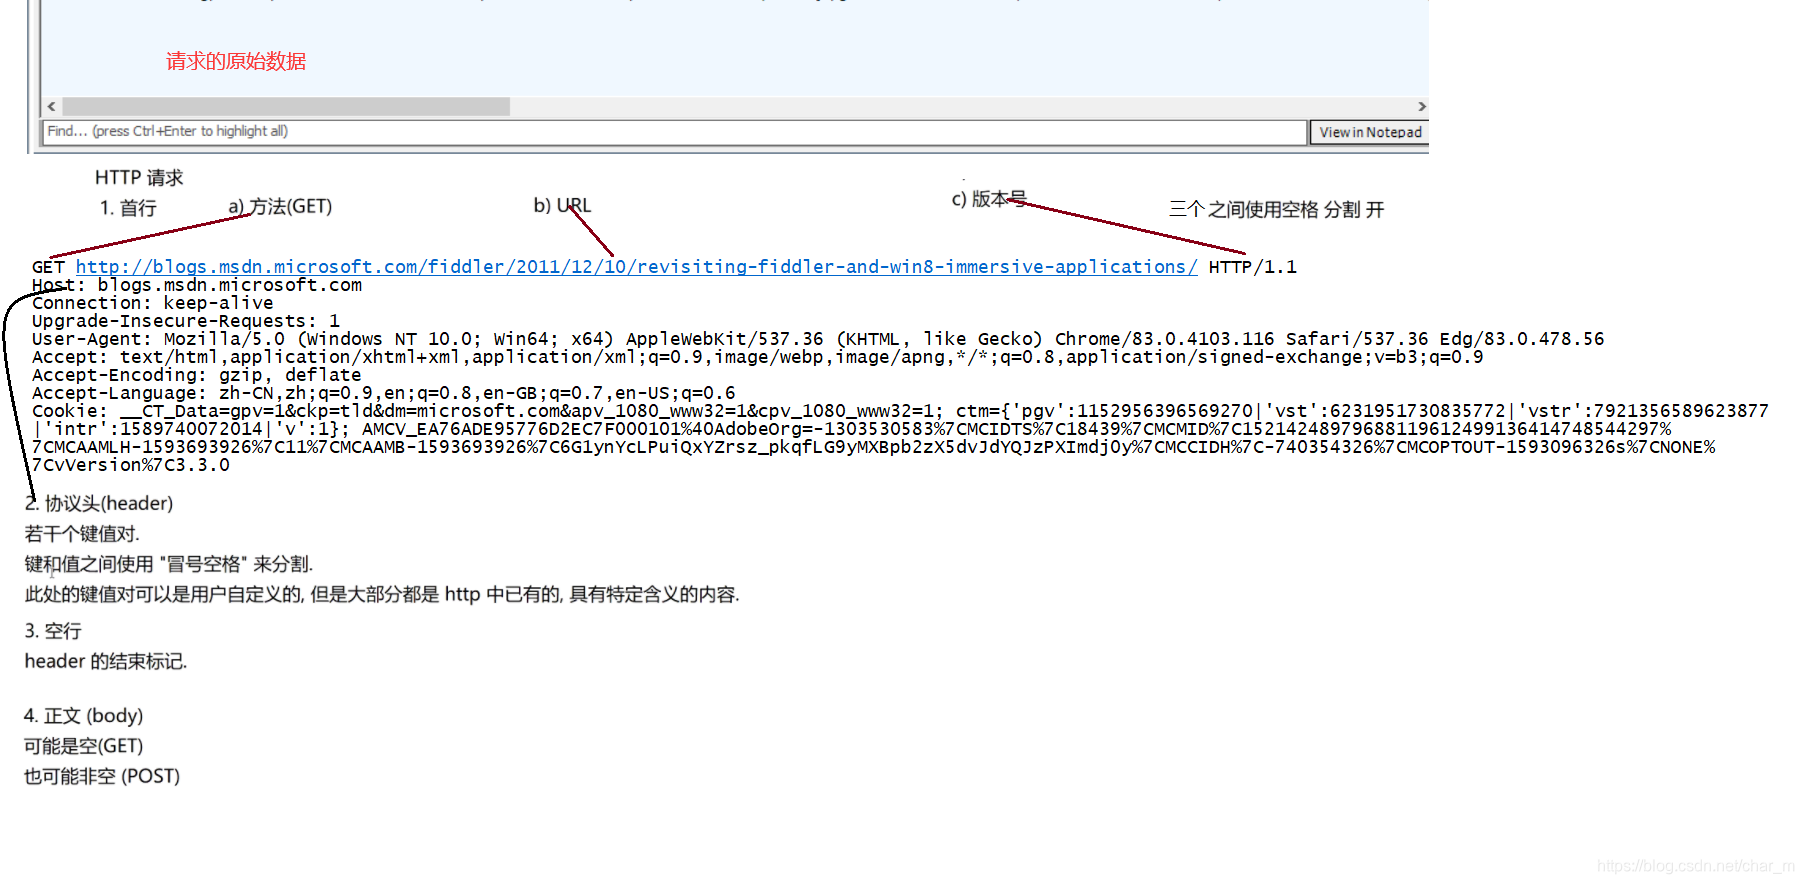The width and height of the screenshot is (1804, 884).
Task: Click the Connection: keep-alive line
Action: pyautogui.click(x=152, y=303)
